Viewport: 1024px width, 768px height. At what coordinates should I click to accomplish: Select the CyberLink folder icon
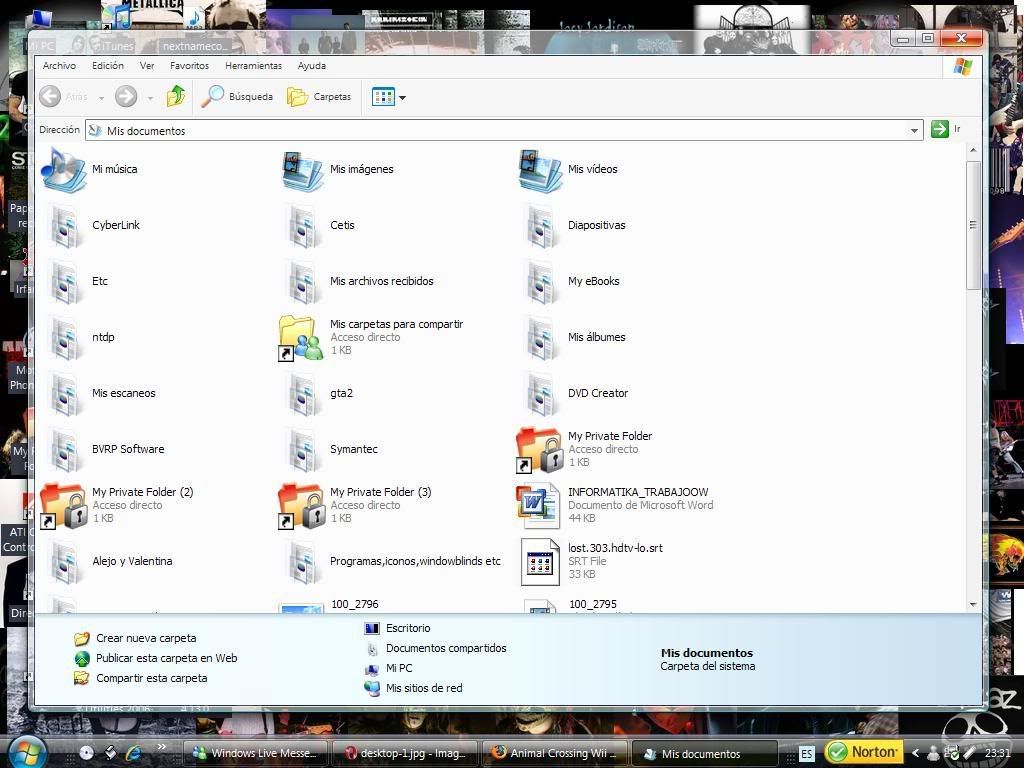click(65, 226)
